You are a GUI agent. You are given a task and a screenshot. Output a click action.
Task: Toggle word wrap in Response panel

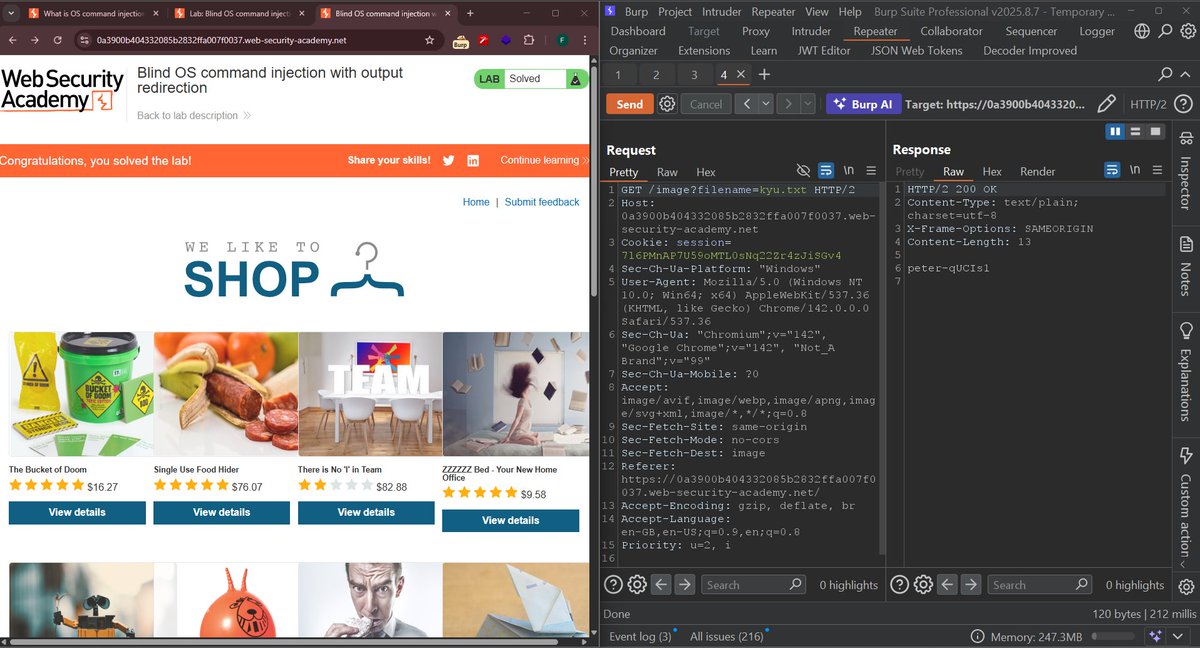click(x=1112, y=171)
